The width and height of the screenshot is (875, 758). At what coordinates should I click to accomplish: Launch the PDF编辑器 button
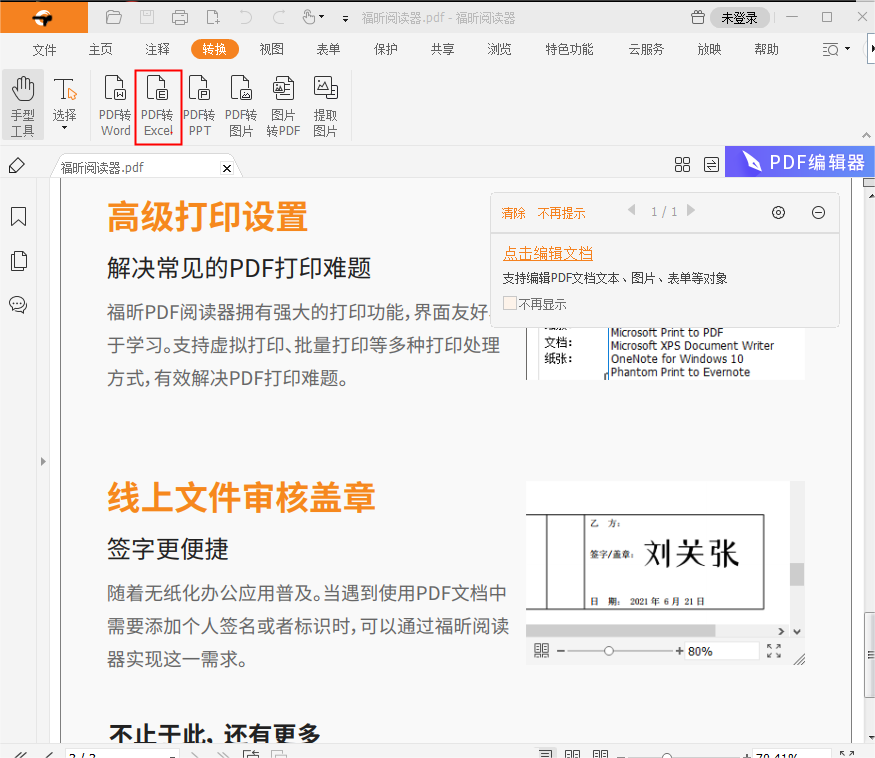[x=802, y=161]
